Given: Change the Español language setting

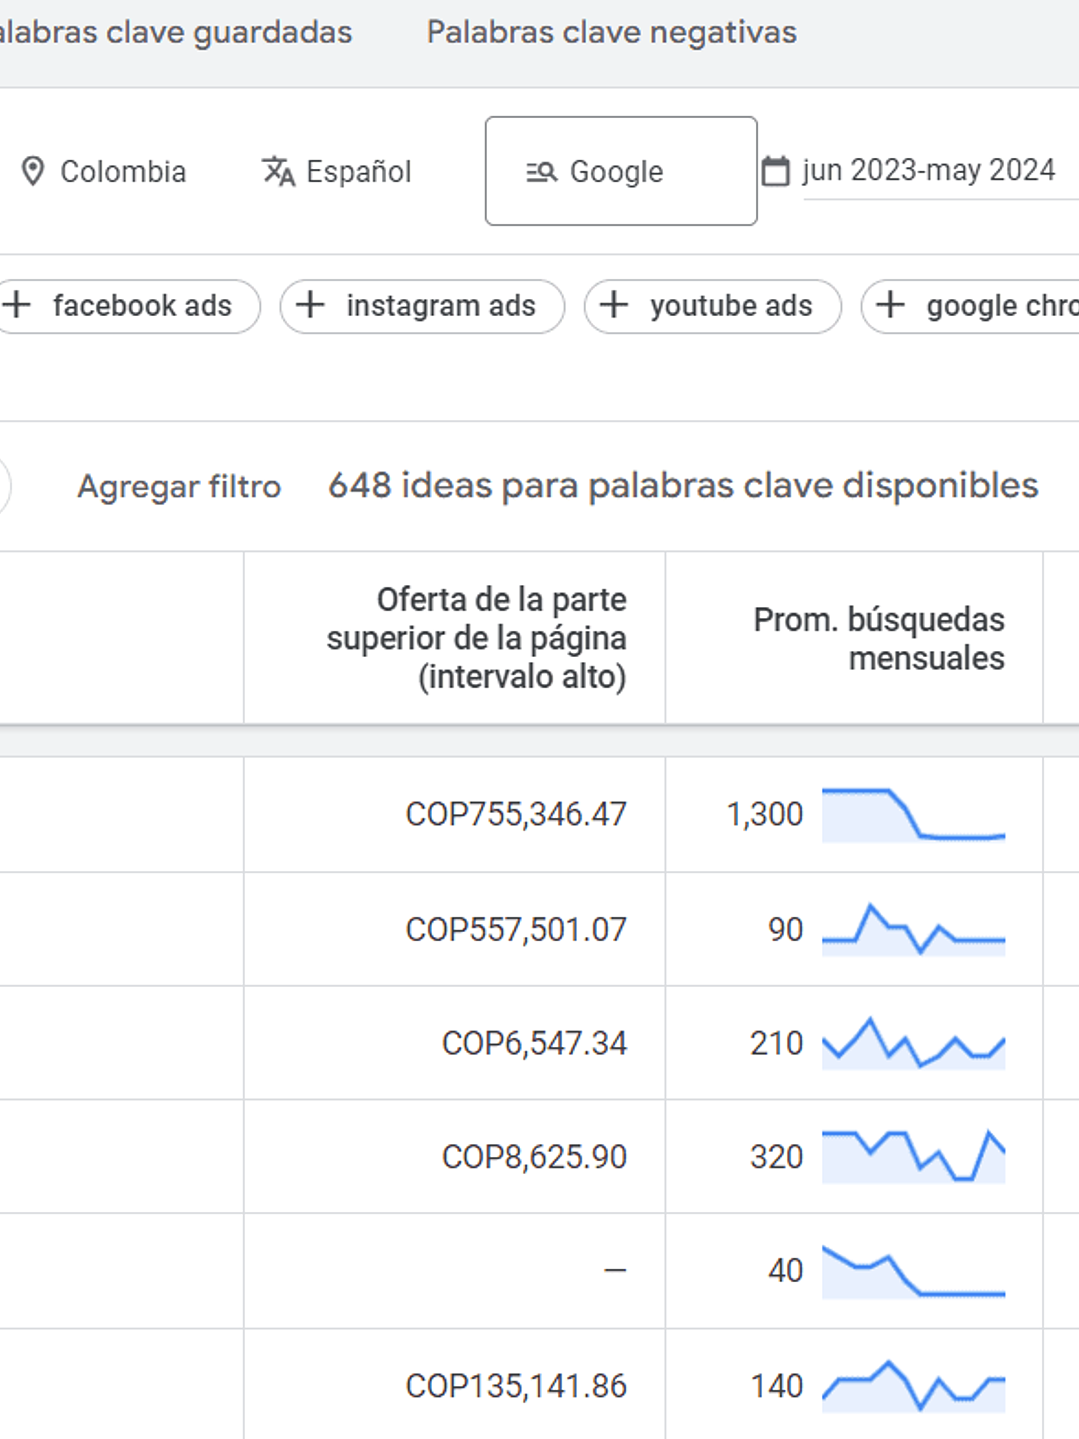Looking at the screenshot, I should [x=358, y=172].
